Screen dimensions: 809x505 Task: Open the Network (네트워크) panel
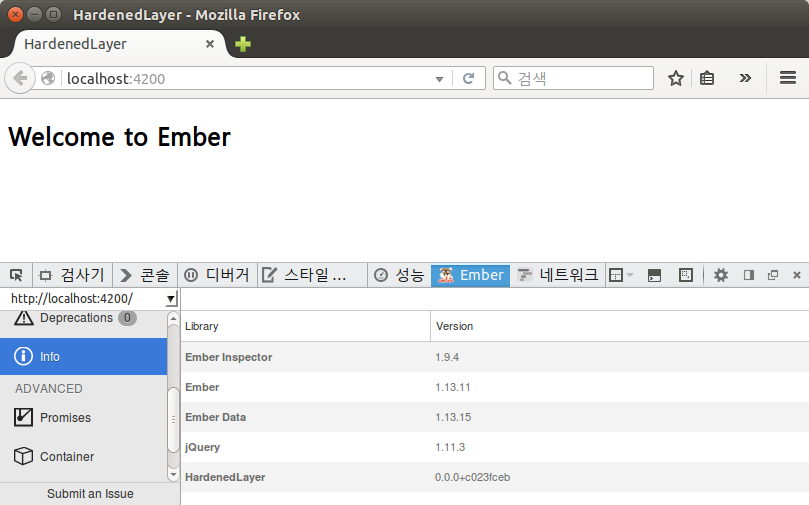pos(558,275)
